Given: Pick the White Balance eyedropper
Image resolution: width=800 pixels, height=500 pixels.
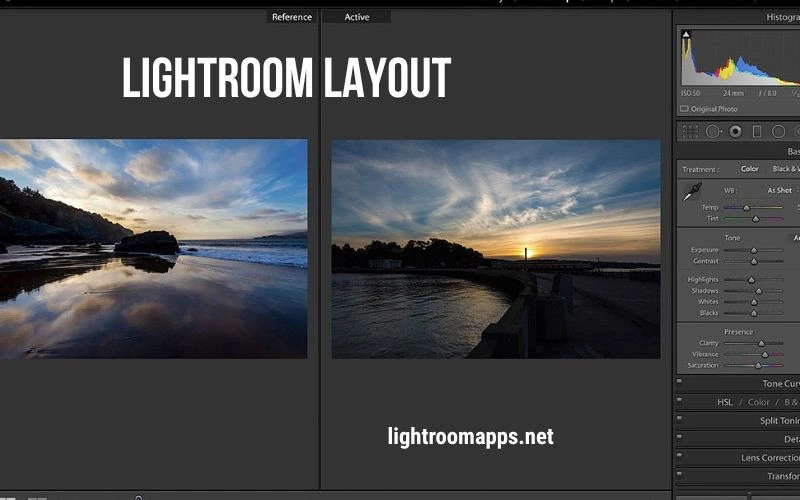Looking at the screenshot, I should pyautogui.click(x=692, y=192).
